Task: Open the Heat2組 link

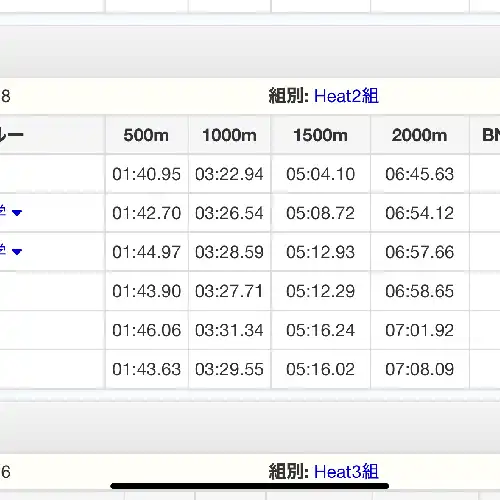Action: [x=346, y=96]
